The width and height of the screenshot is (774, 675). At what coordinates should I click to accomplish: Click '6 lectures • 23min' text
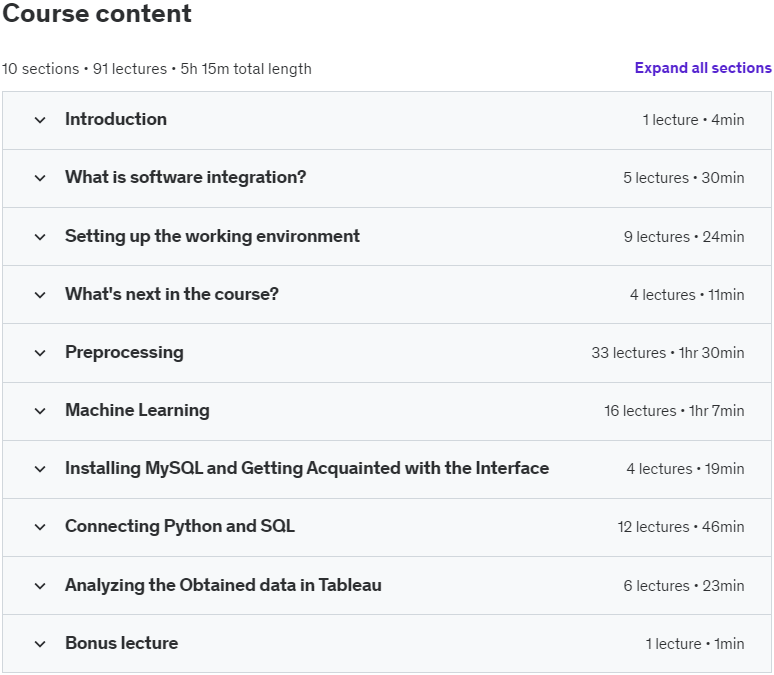click(684, 586)
